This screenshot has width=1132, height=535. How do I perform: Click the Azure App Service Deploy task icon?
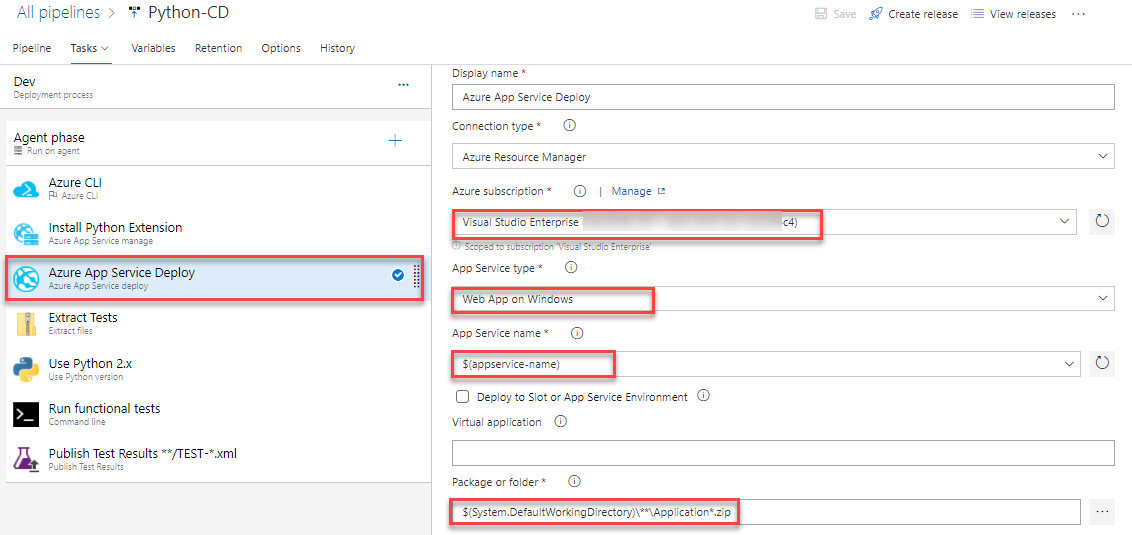[x=26, y=279]
